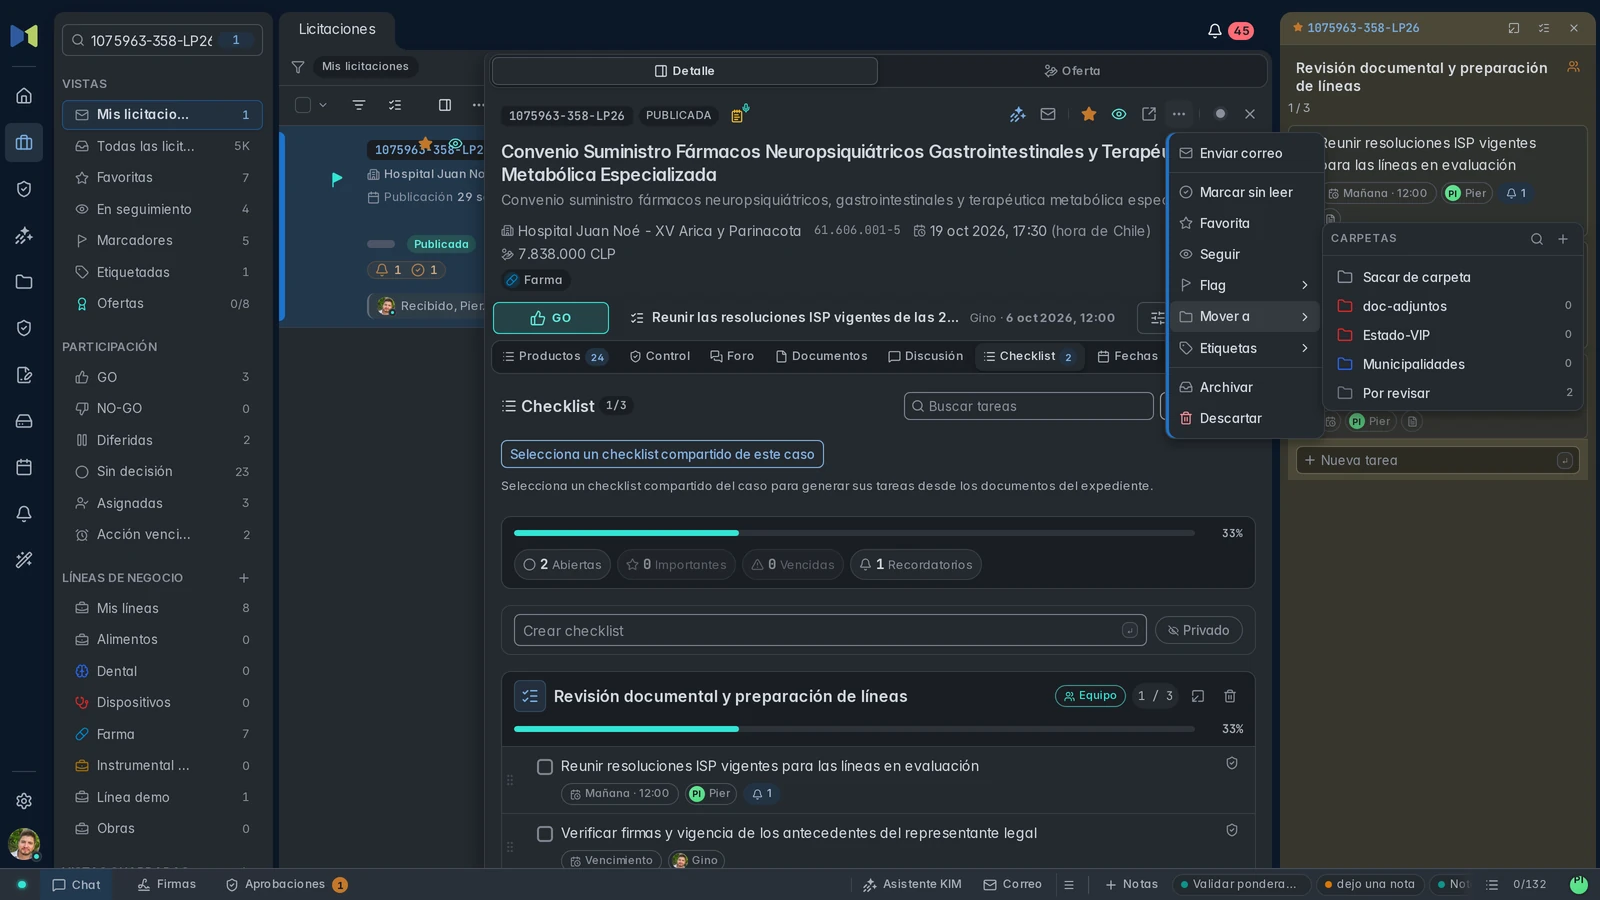1600x900 pixels.
Task: Check the Verificar firmas y vigencia task
Action: click(545, 834)
